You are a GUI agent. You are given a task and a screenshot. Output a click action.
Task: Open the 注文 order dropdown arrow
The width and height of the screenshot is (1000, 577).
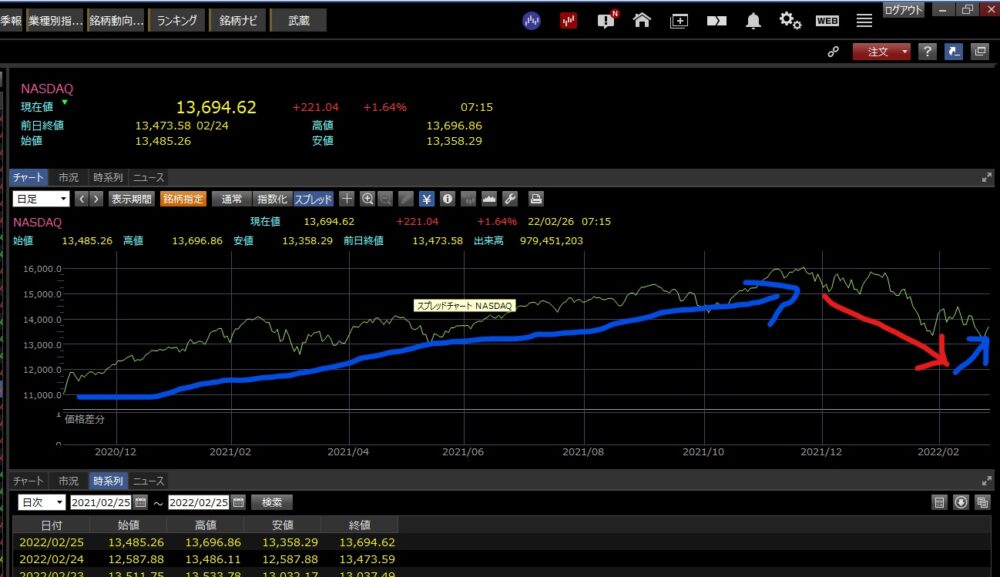pos(904,52)
